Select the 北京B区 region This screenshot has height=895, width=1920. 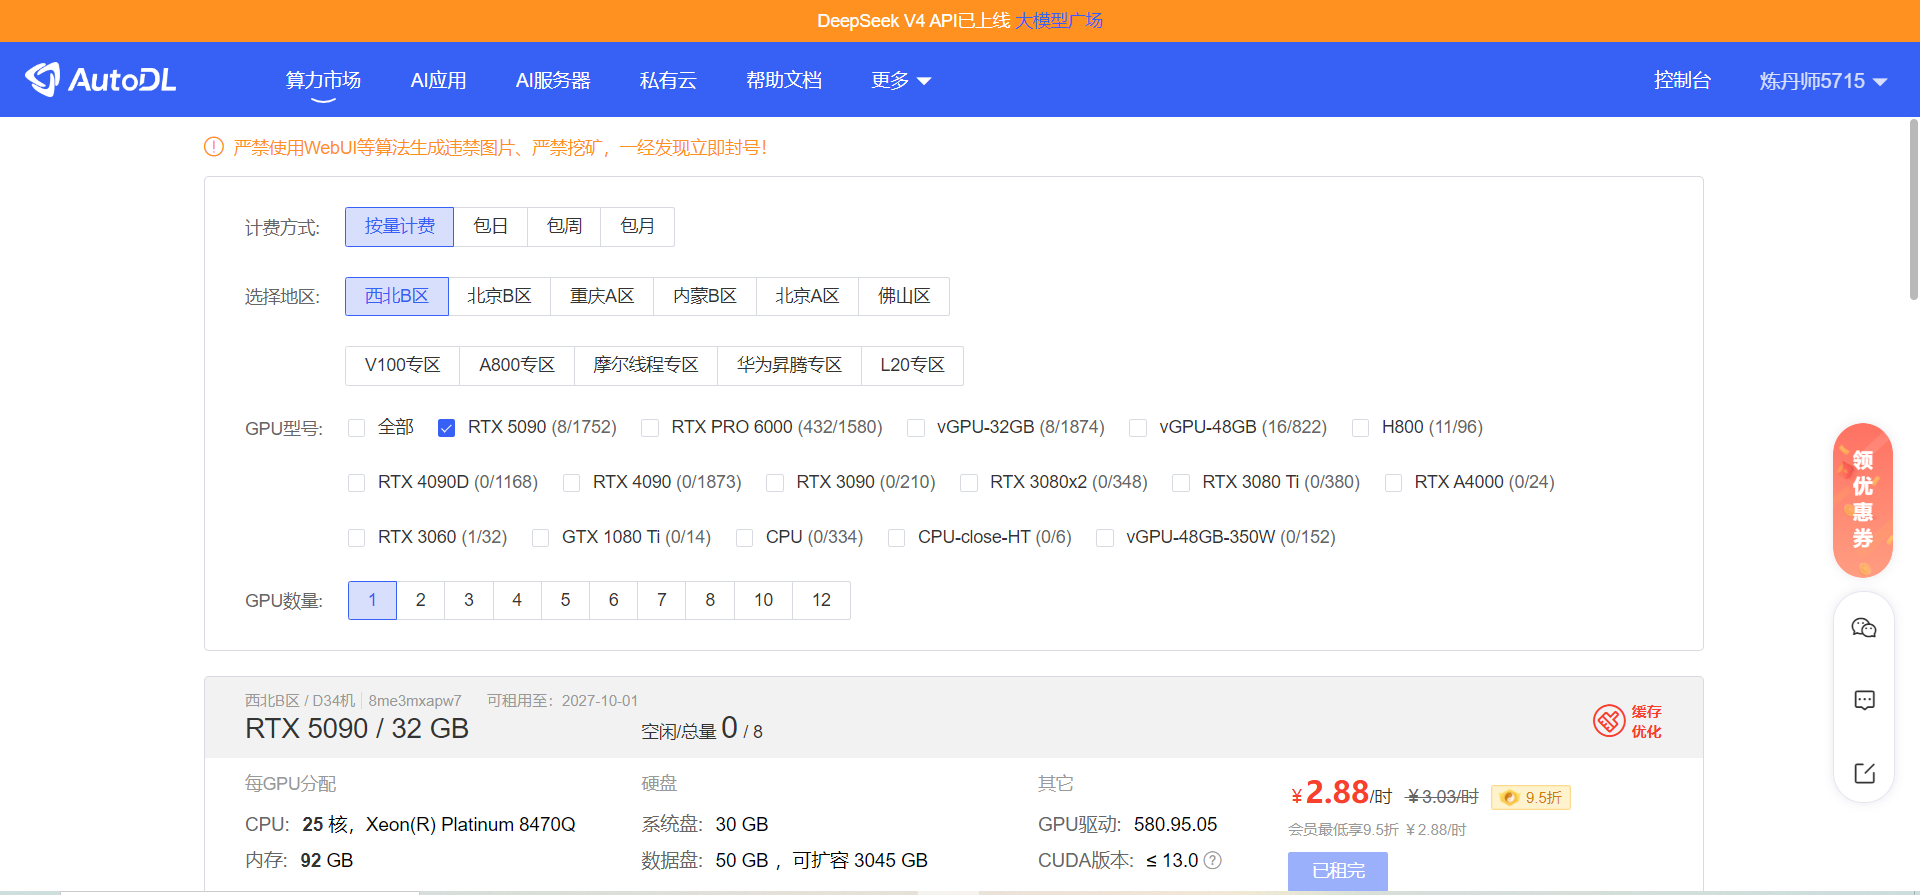[x=499, y=296]
